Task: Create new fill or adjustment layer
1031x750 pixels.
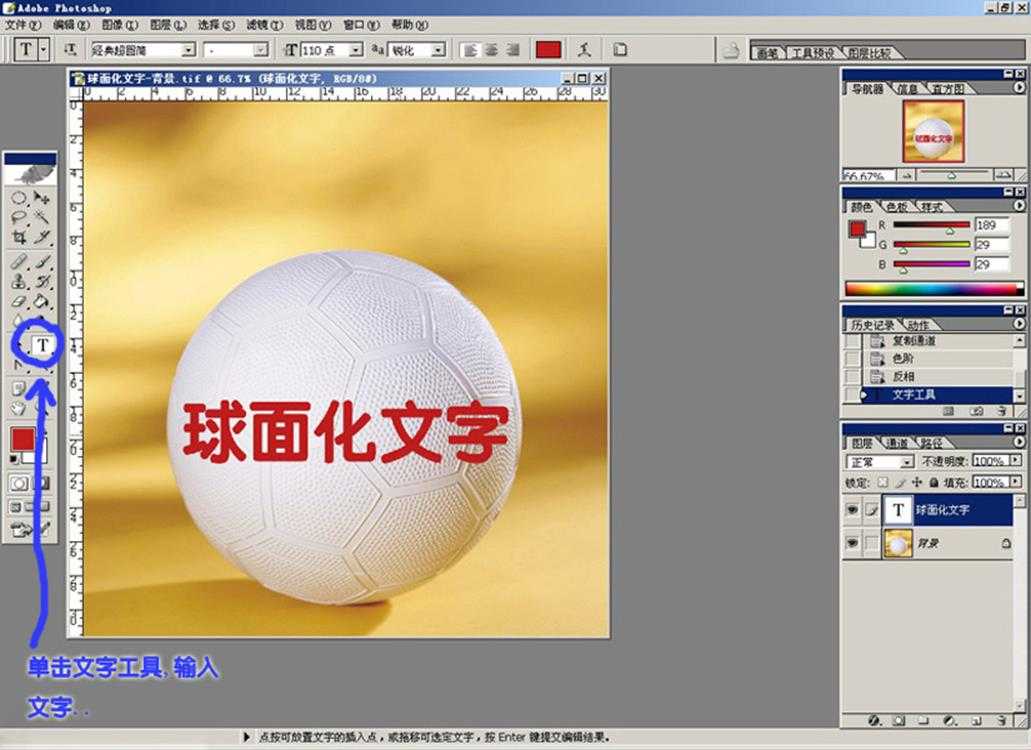Action: pos(949,720)
